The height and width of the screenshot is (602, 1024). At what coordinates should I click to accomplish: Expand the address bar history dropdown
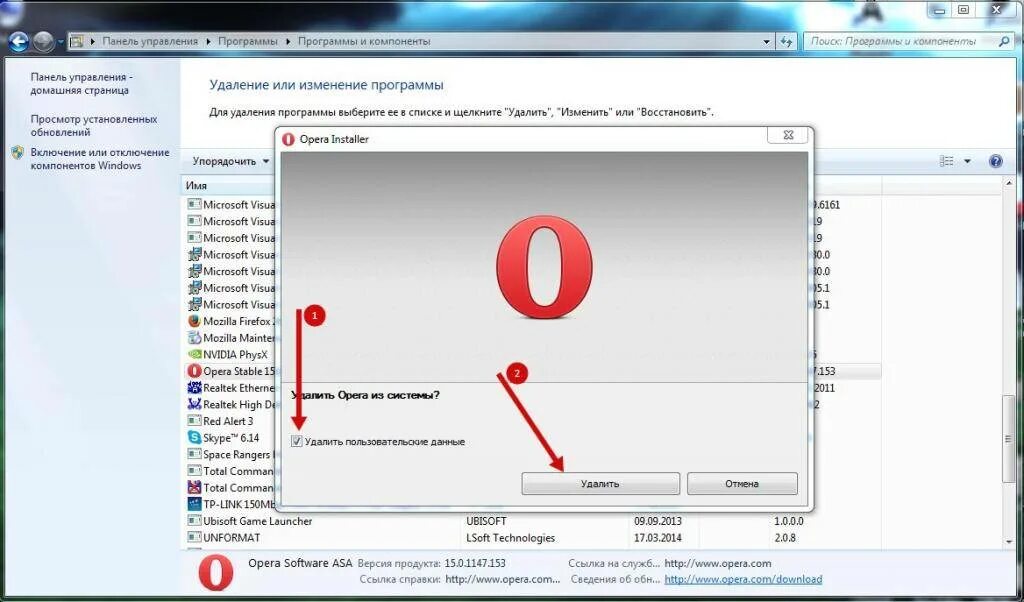[767, 41]
